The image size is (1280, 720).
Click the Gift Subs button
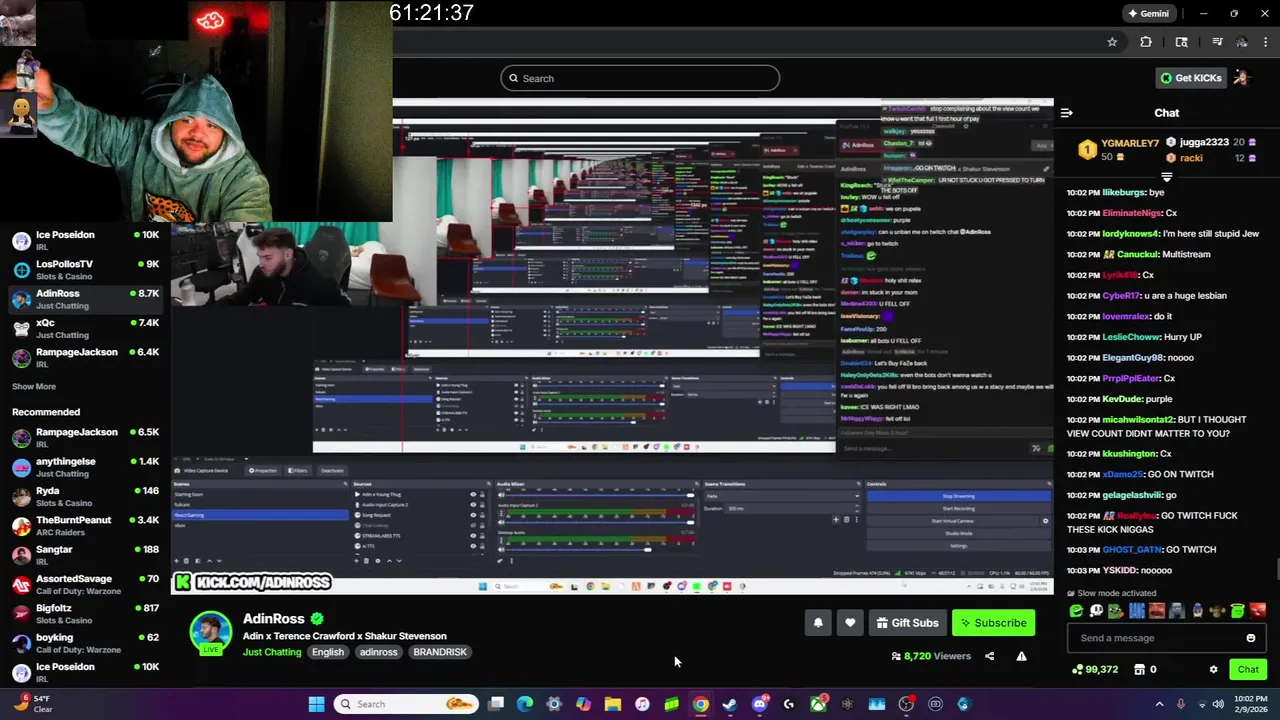tap(907, 623)
